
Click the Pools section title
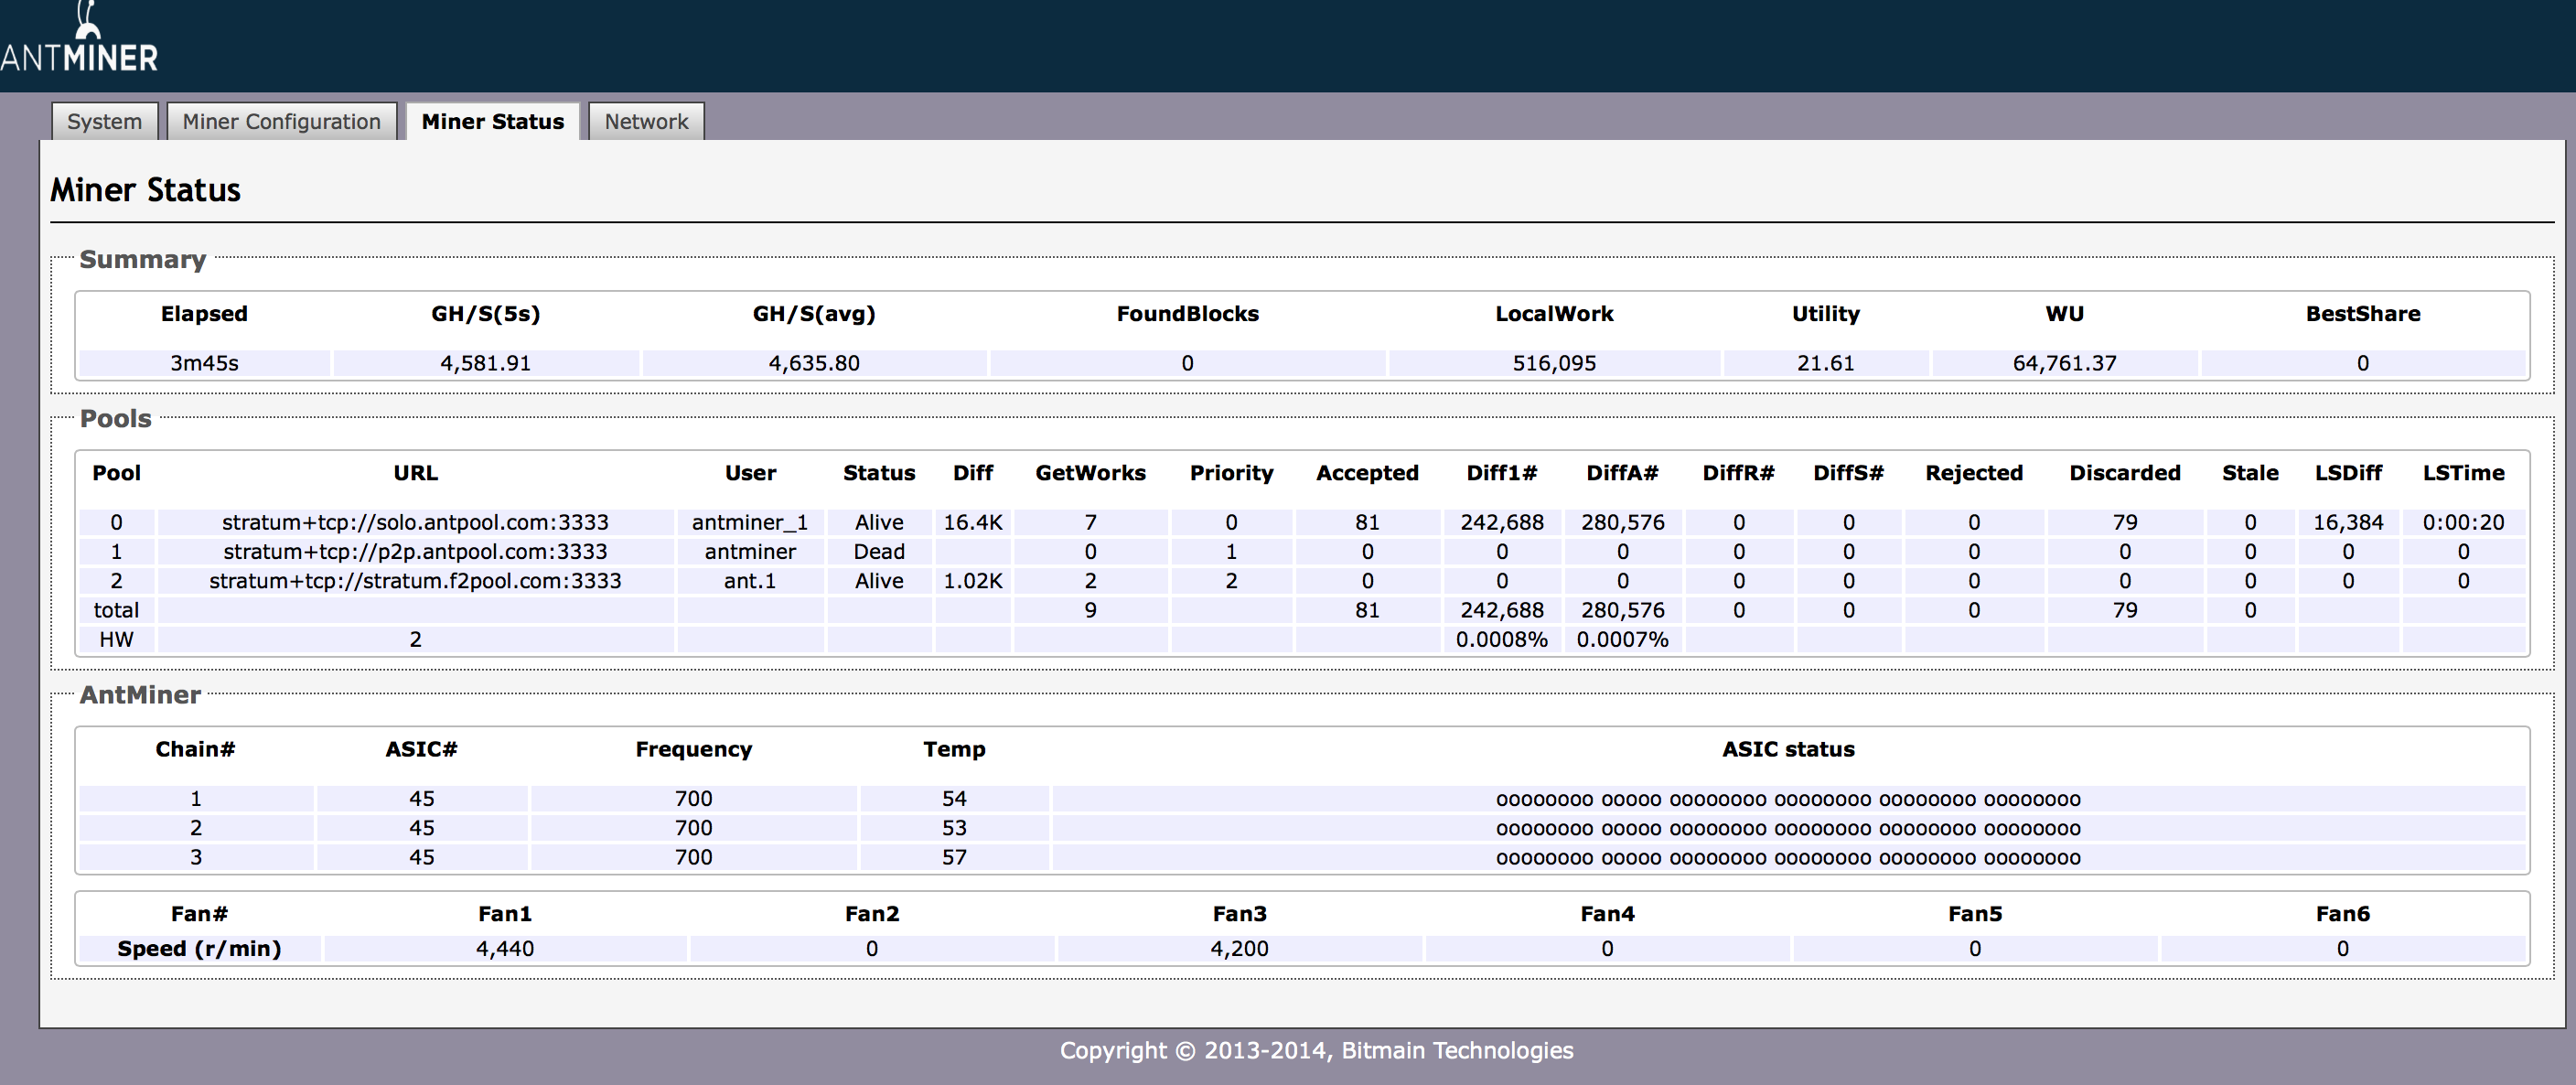click(x=116, y=418)
